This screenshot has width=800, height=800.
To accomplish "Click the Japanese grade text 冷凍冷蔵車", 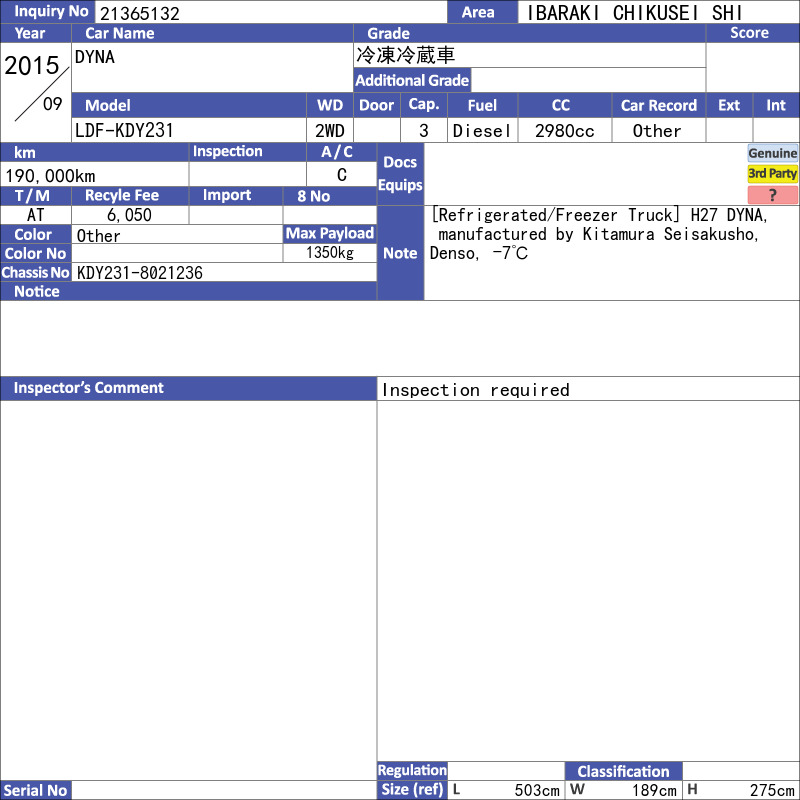I will coord(405,55).
